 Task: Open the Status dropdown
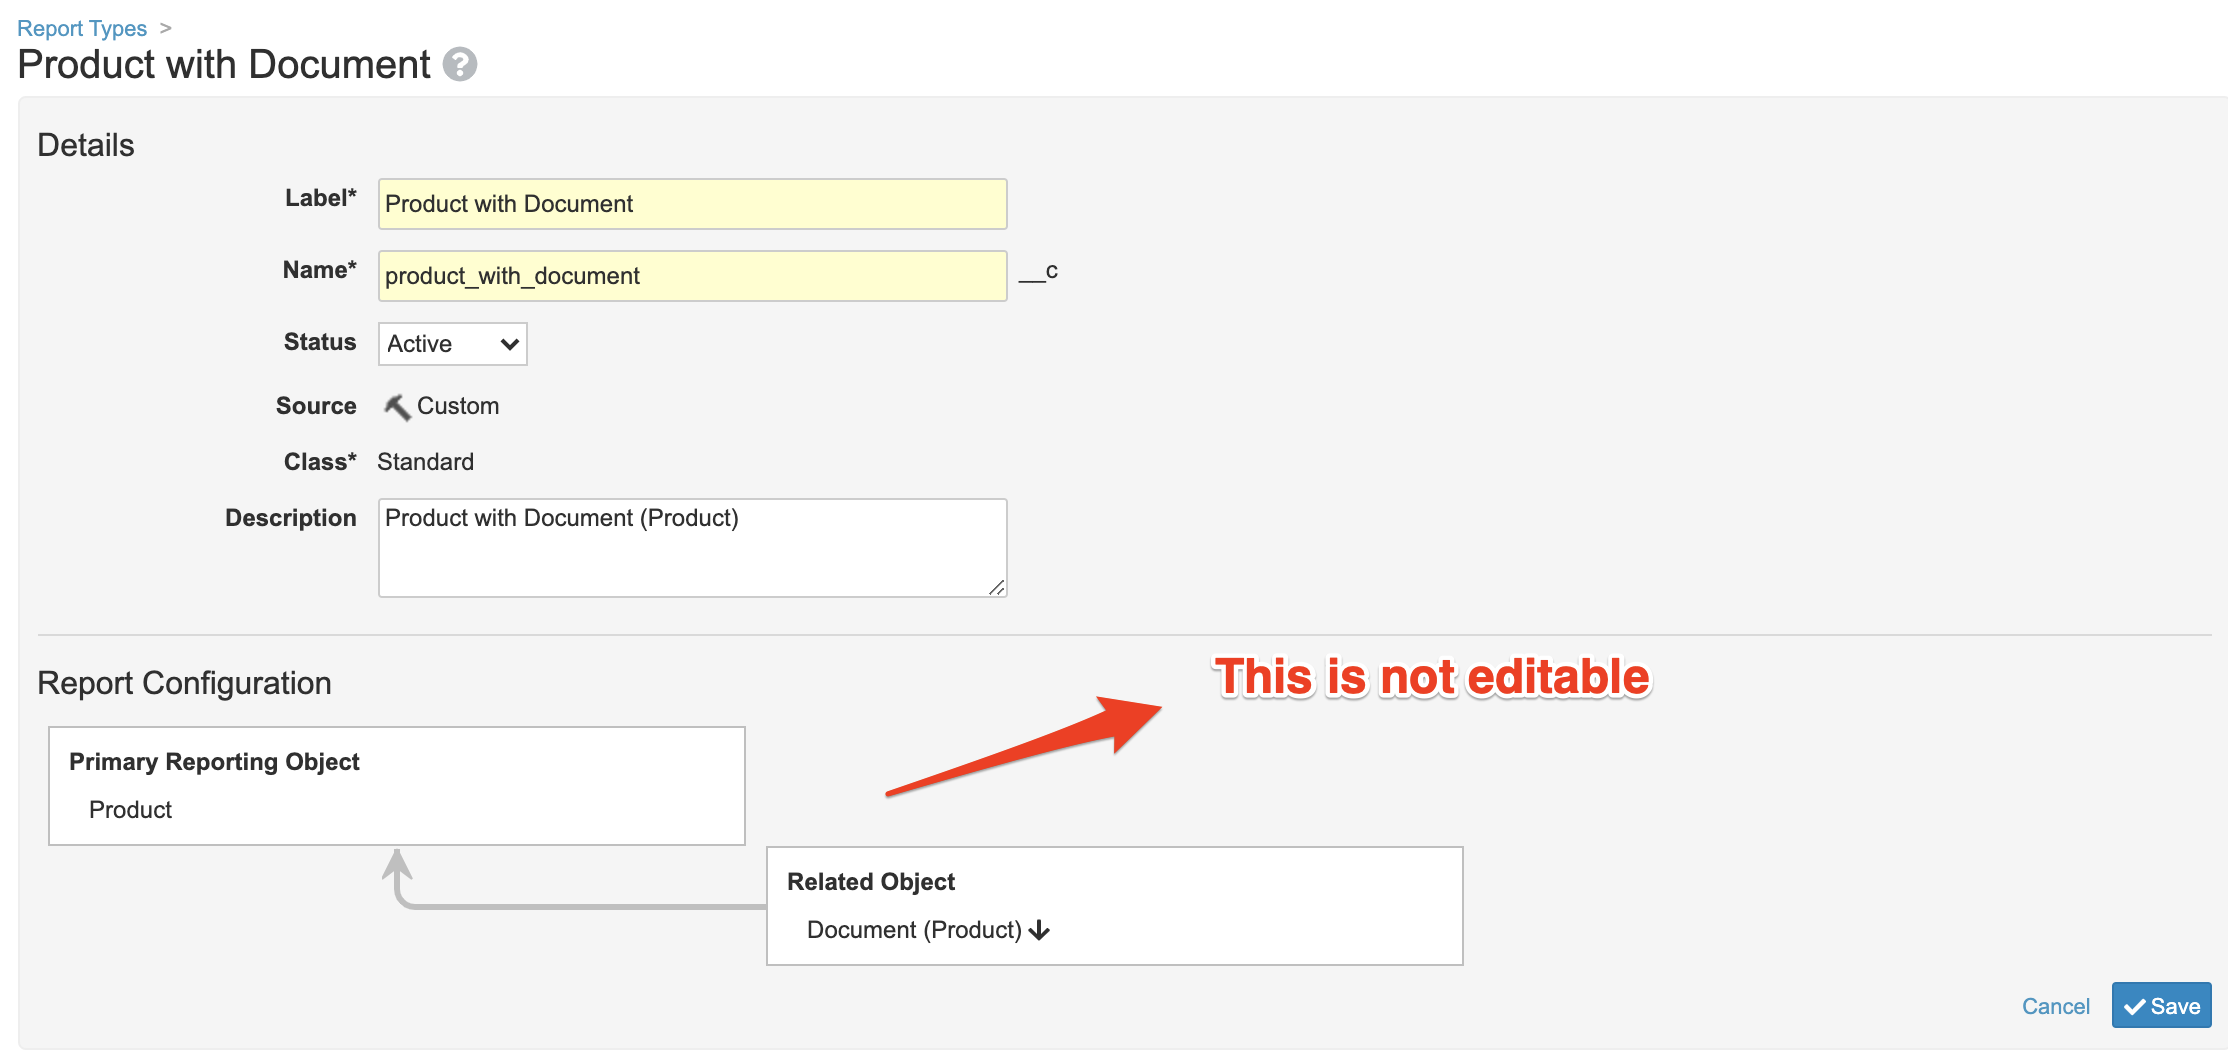(x=452, y=344)
